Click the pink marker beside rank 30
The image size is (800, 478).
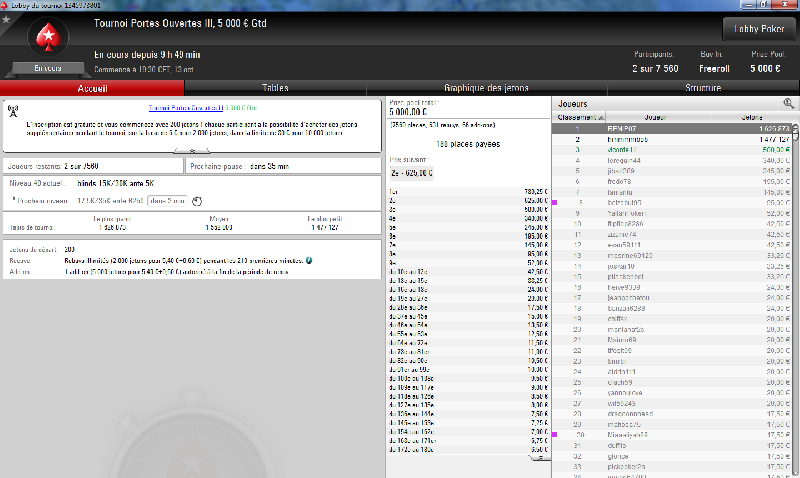555,435
